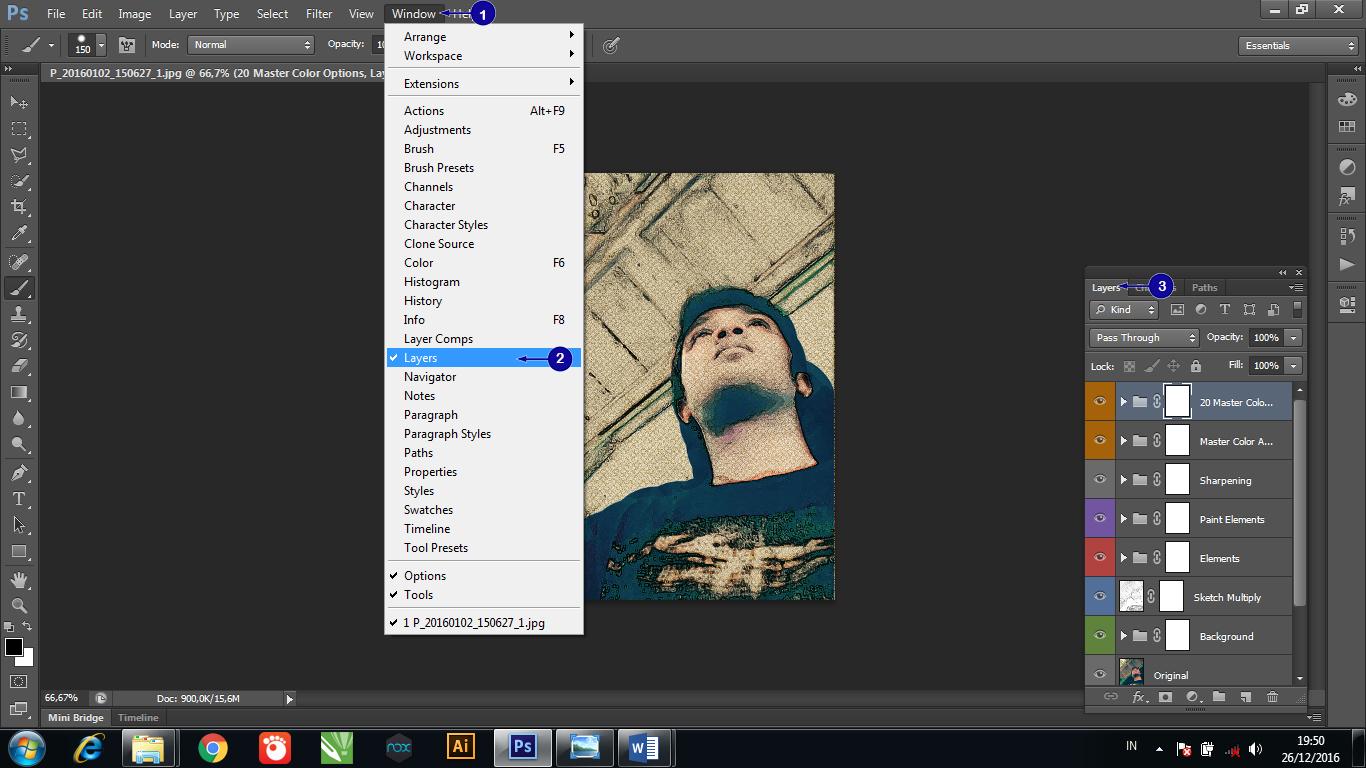Toggle visibility of the Background layer
The height and width of the screenshot is (768, 1366).
(x=1098, y=635)
